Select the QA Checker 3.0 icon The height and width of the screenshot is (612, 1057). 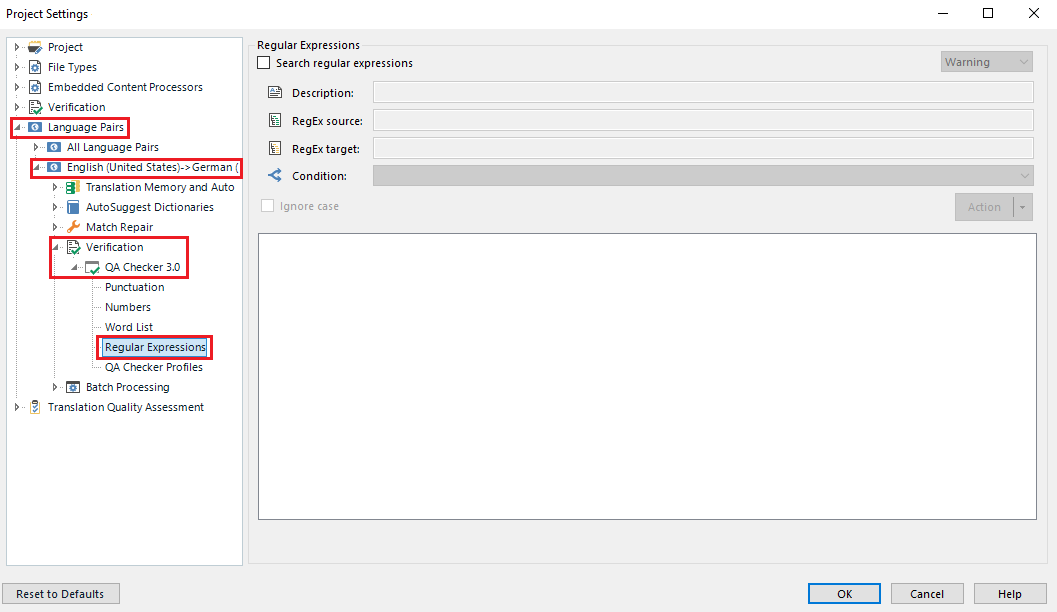pos(91,267)
